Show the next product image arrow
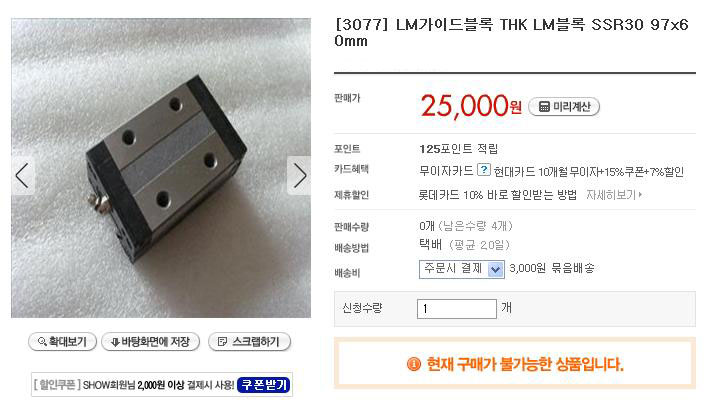The height and width of the screenshot is (406, 715). [299, 176]
